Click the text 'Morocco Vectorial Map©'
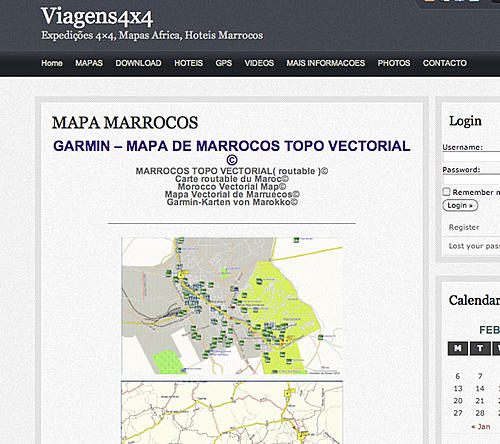Screen dimensions: 500x444 [x=232, y=187]
